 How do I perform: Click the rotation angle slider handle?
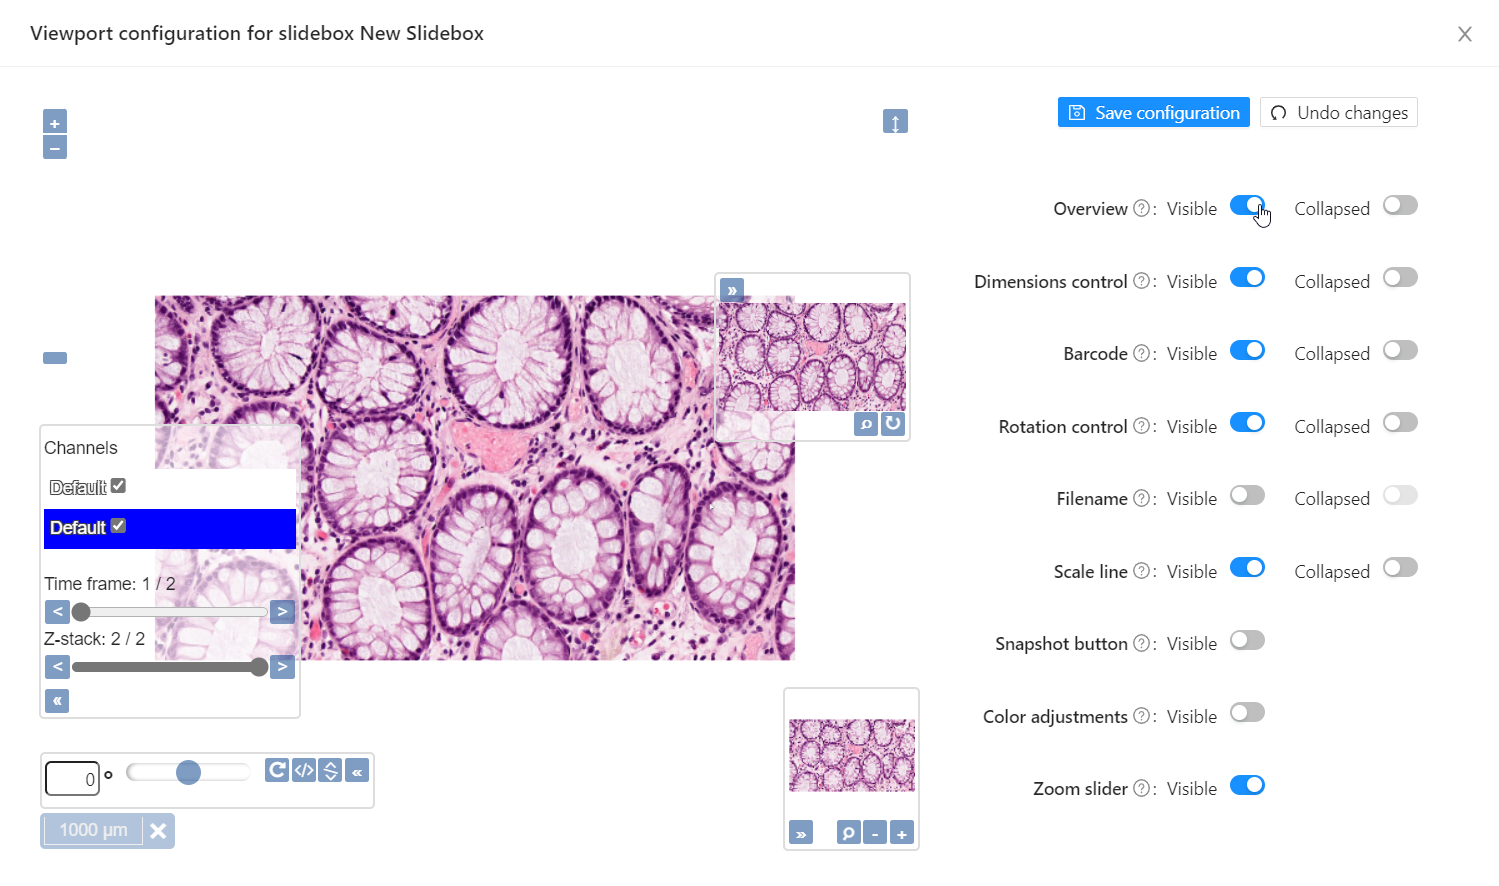click(188, 772)
